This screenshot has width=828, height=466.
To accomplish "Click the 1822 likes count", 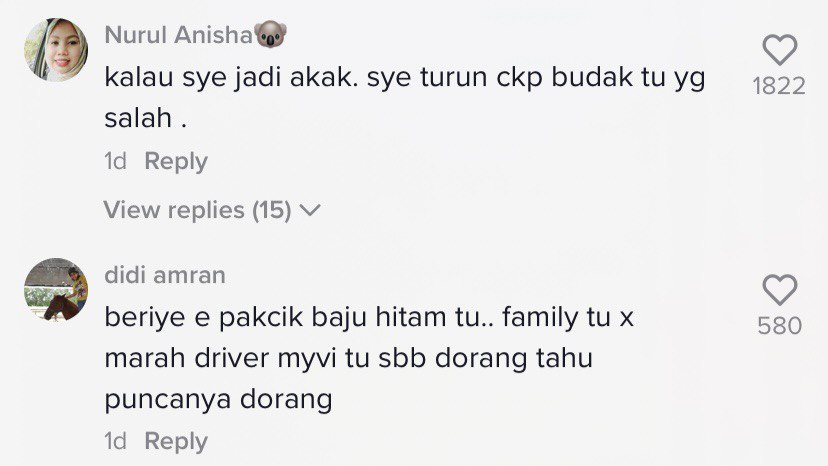I will 779,86.
